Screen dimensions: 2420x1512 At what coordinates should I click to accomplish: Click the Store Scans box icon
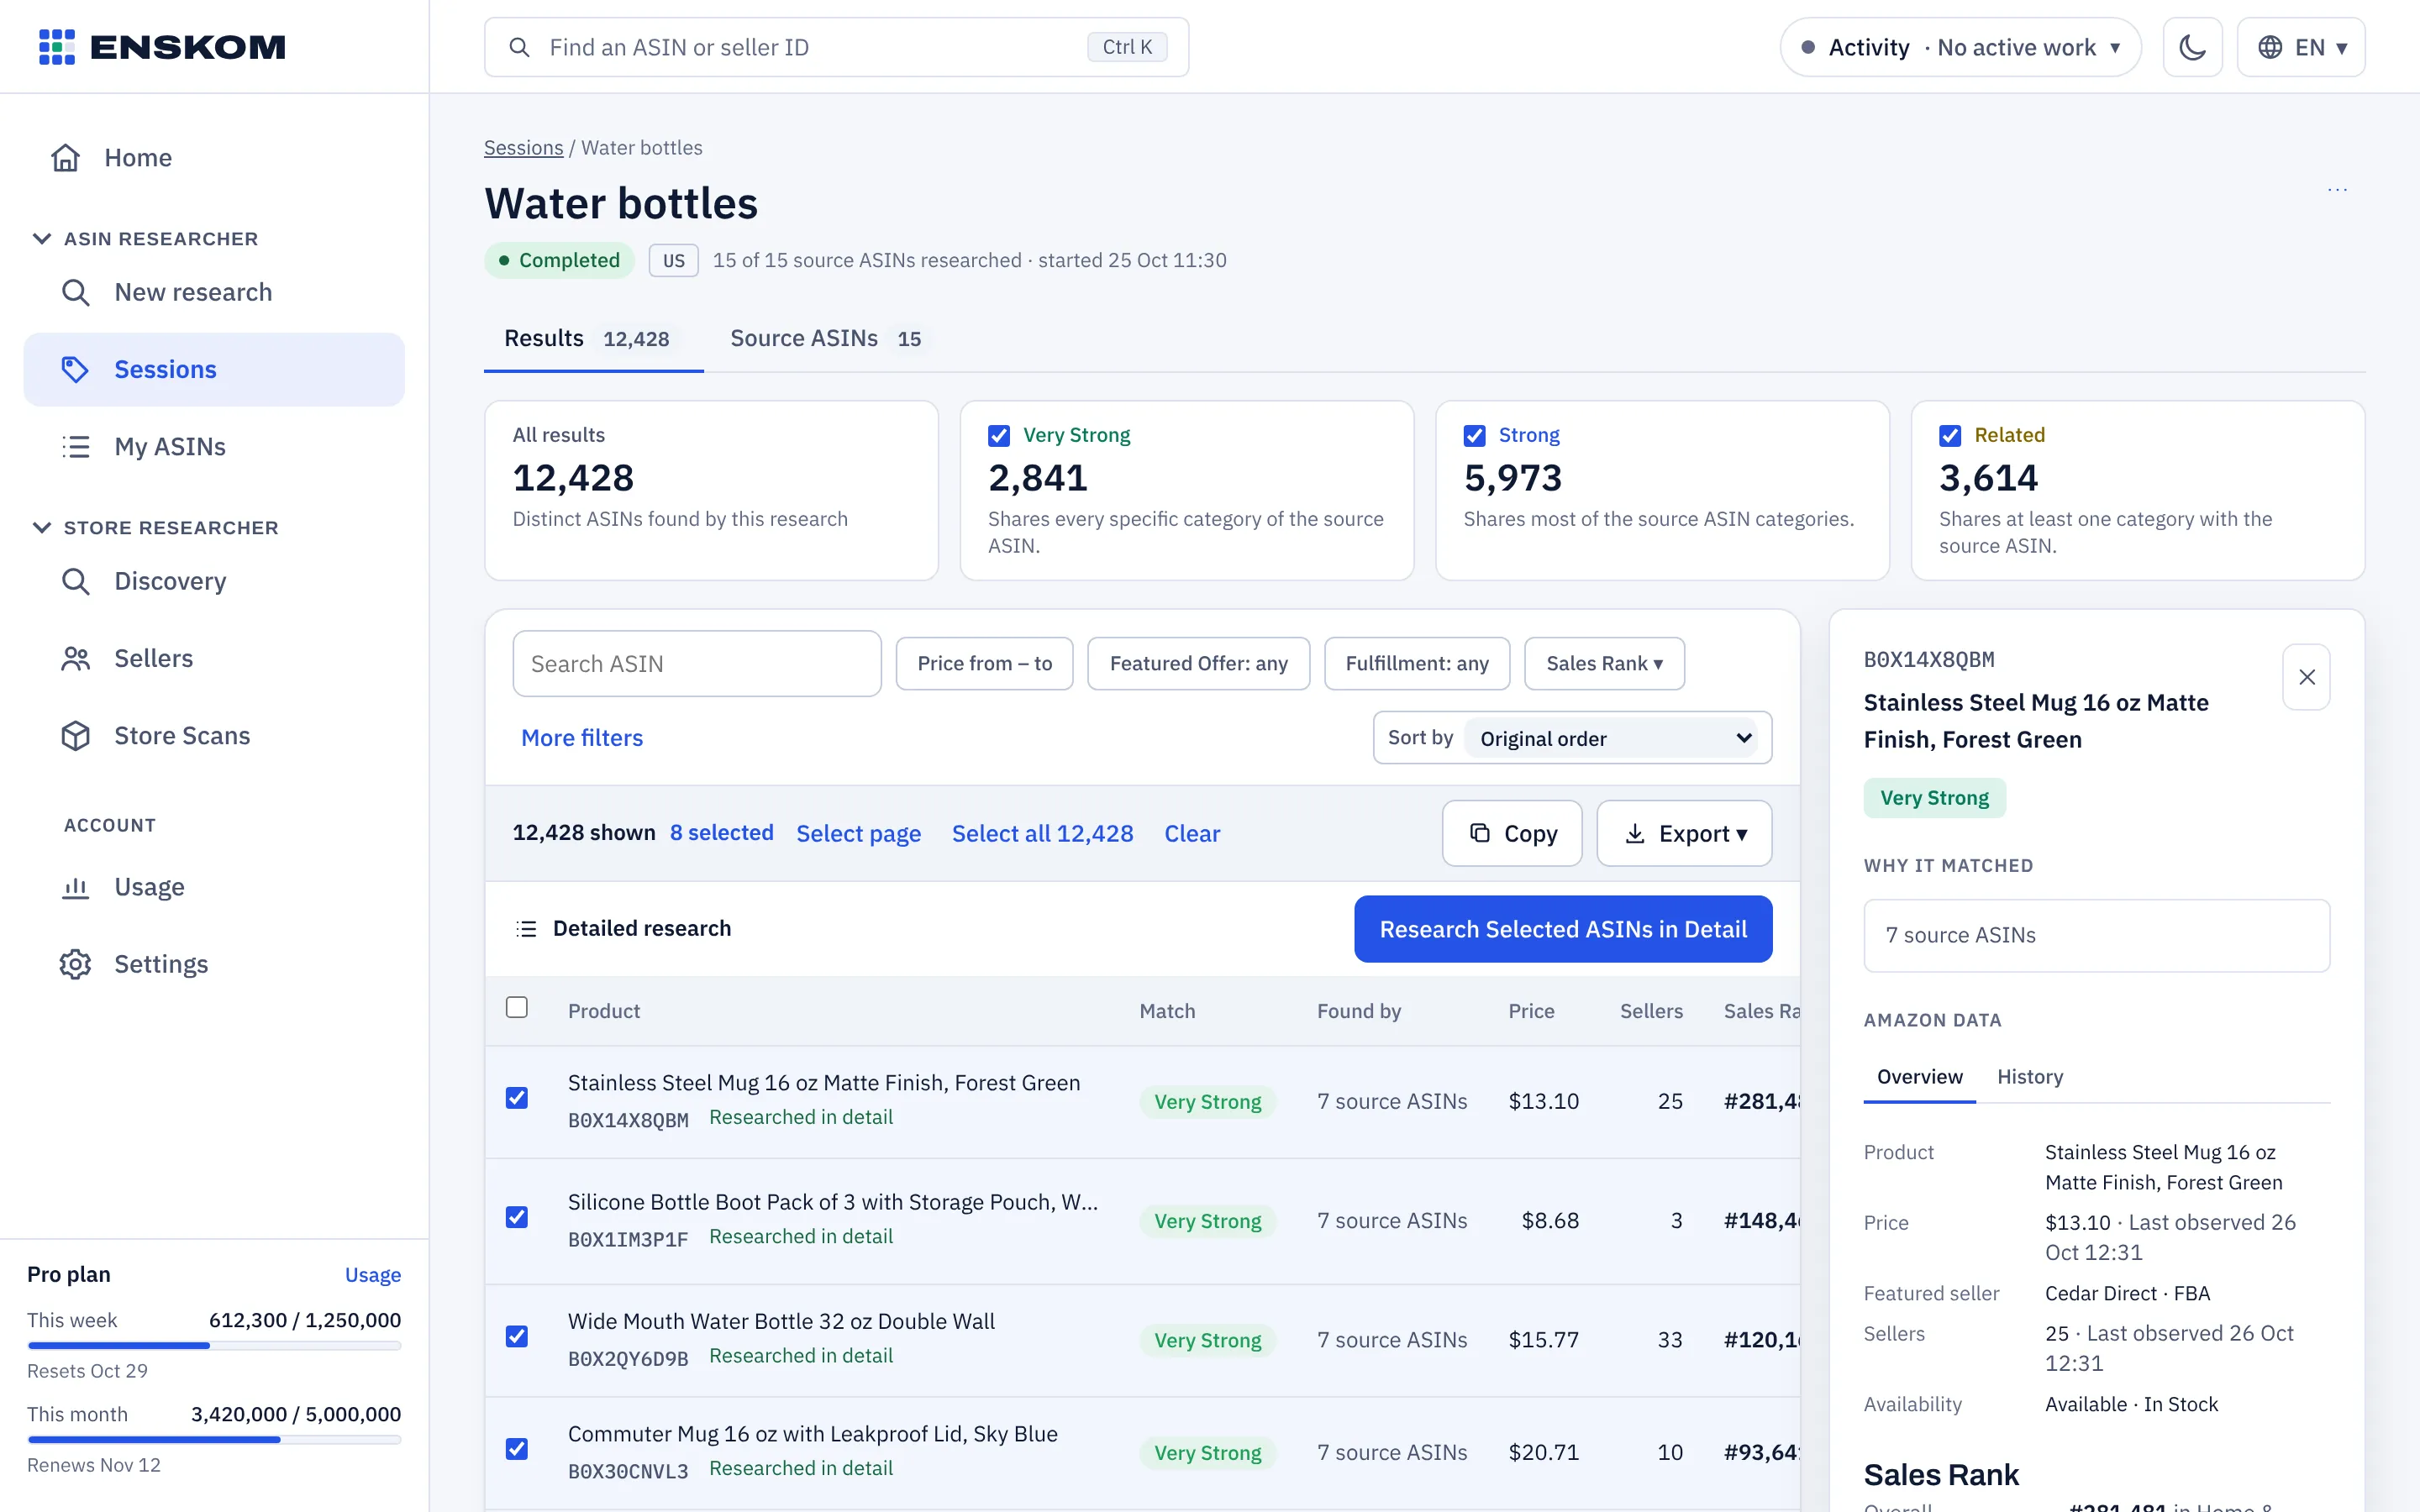point(76,735)
